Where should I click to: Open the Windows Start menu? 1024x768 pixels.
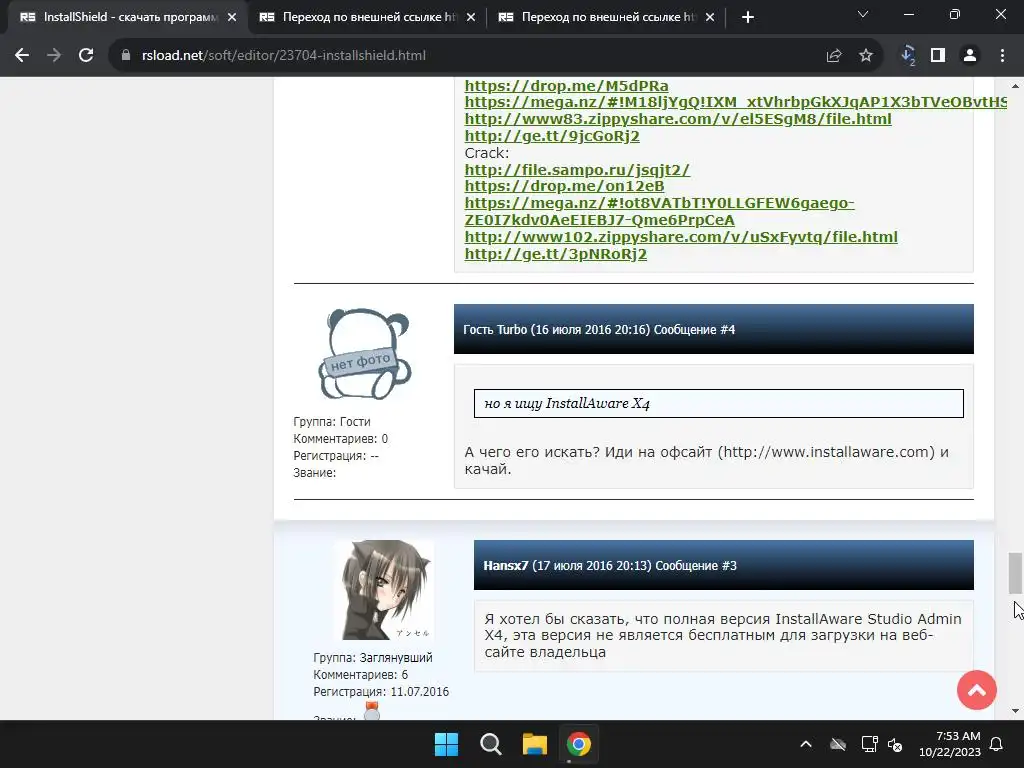[x=447, y=744]
